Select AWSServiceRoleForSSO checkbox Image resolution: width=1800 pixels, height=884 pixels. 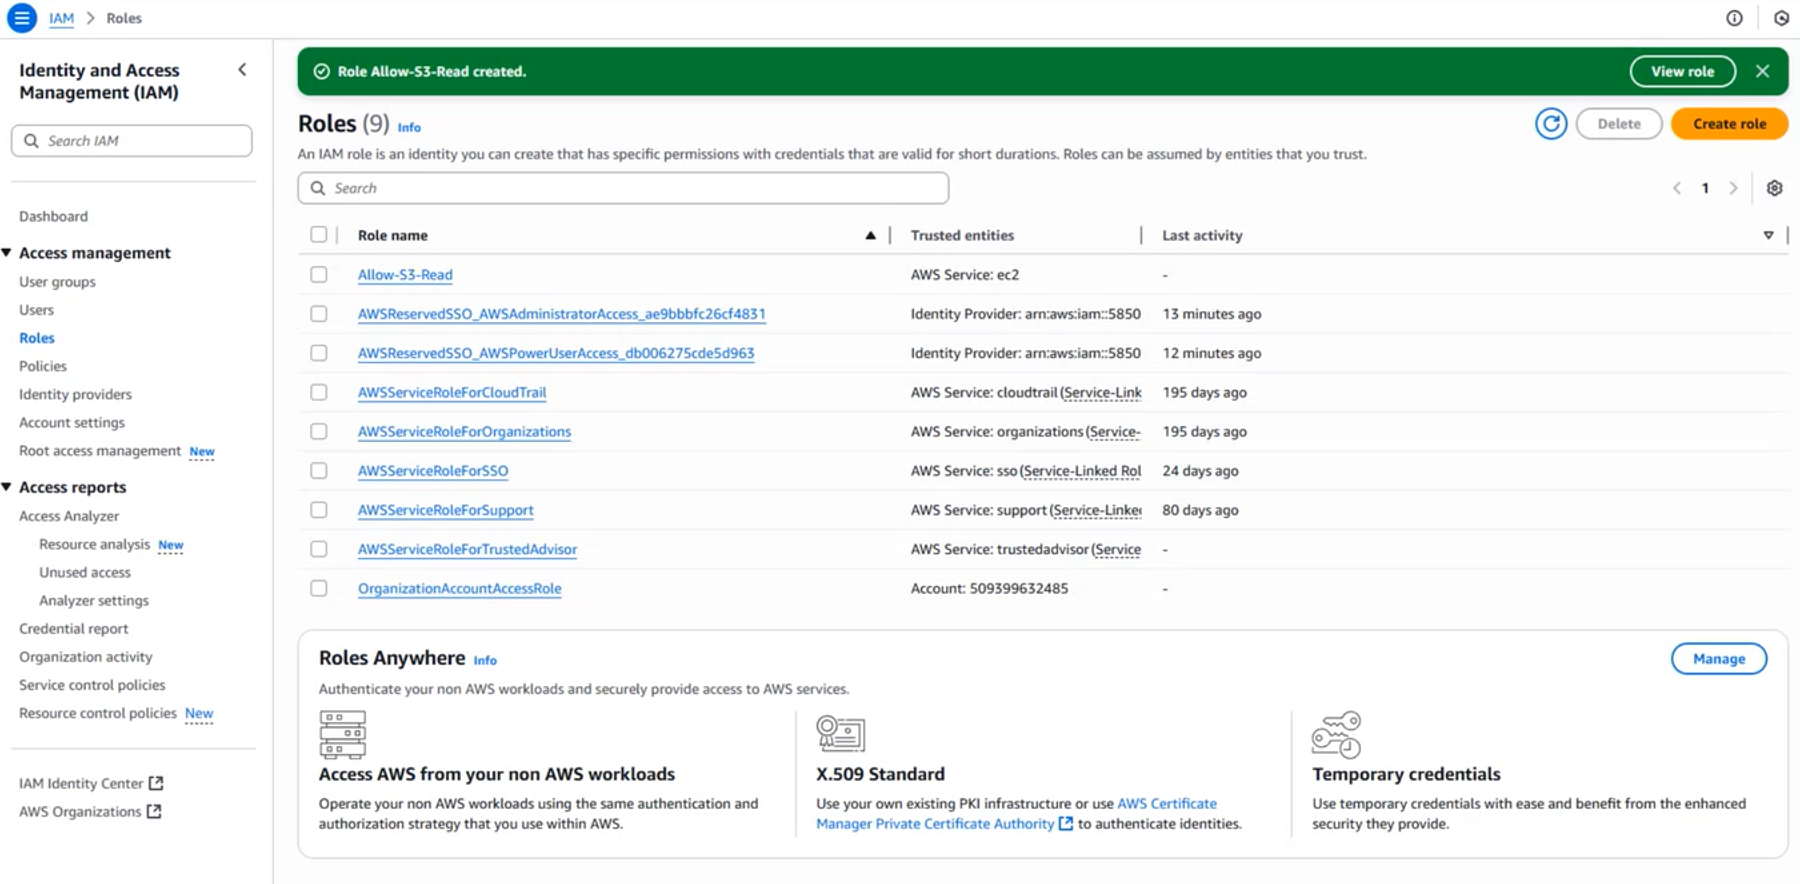click(x=318, y=470)
